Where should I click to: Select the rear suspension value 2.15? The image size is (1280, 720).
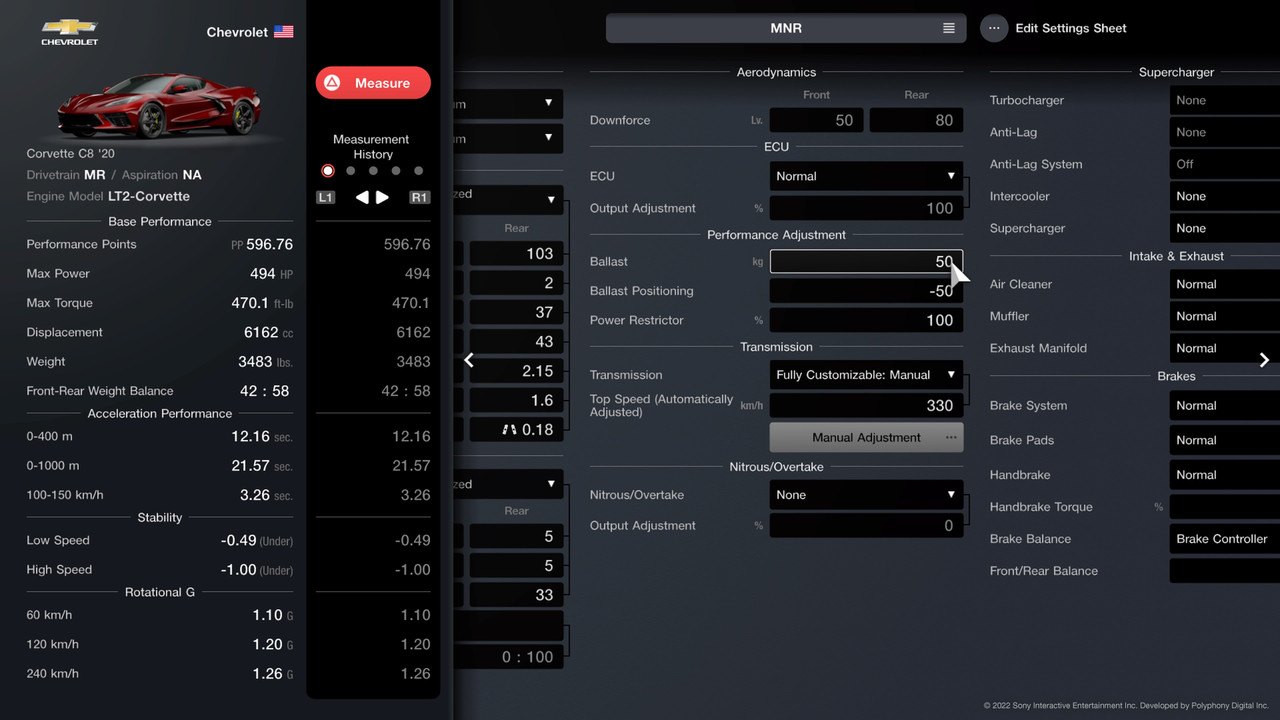[x=516, y=371]
